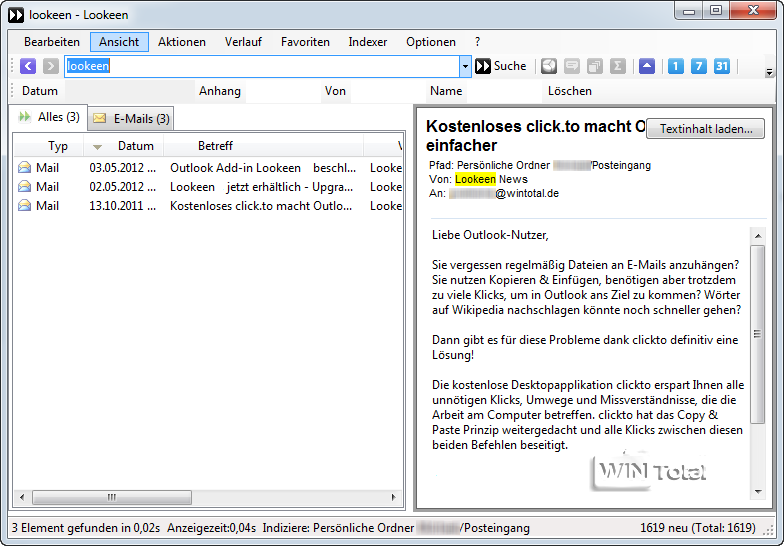Sort results by the Datum column header
The height and width of the screenshot is (546, 784).
124,146
